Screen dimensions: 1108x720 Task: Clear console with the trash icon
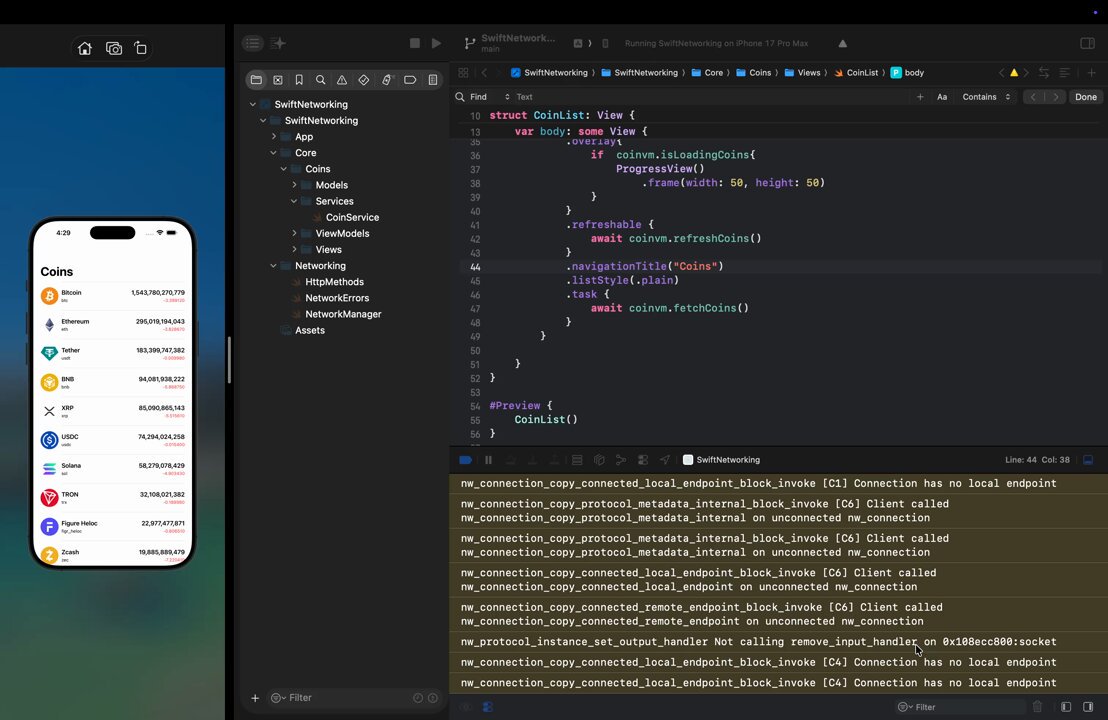(x=1037, y=707)
